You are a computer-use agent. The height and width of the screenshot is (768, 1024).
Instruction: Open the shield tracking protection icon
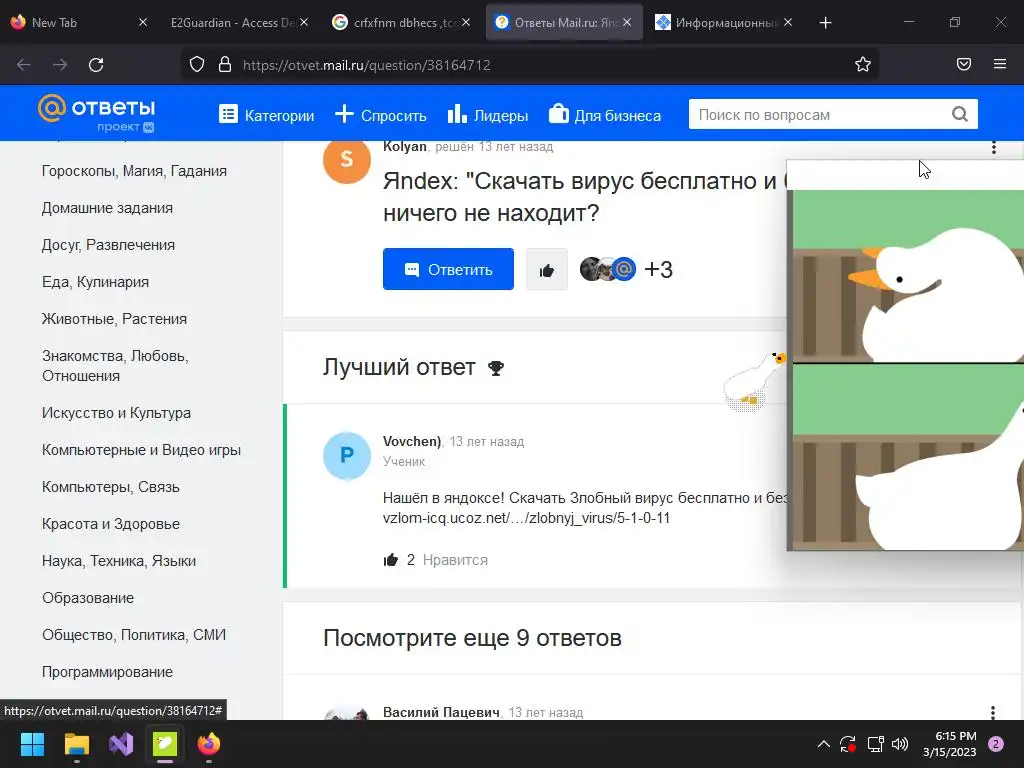coord(197,64)
